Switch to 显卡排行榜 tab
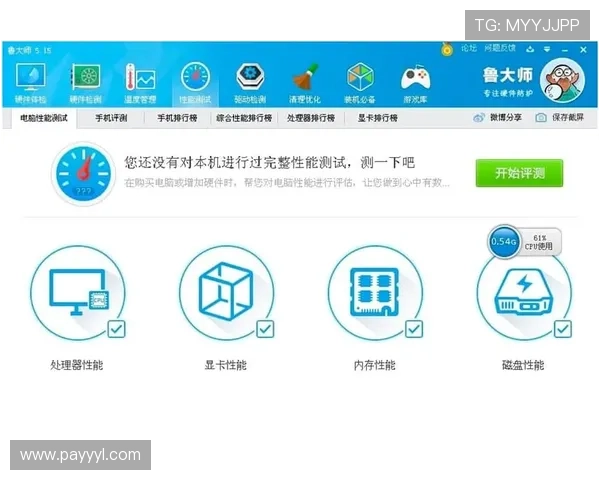This screenshot has width=600, height=480. pyautogui.click(x=378, y=118)
